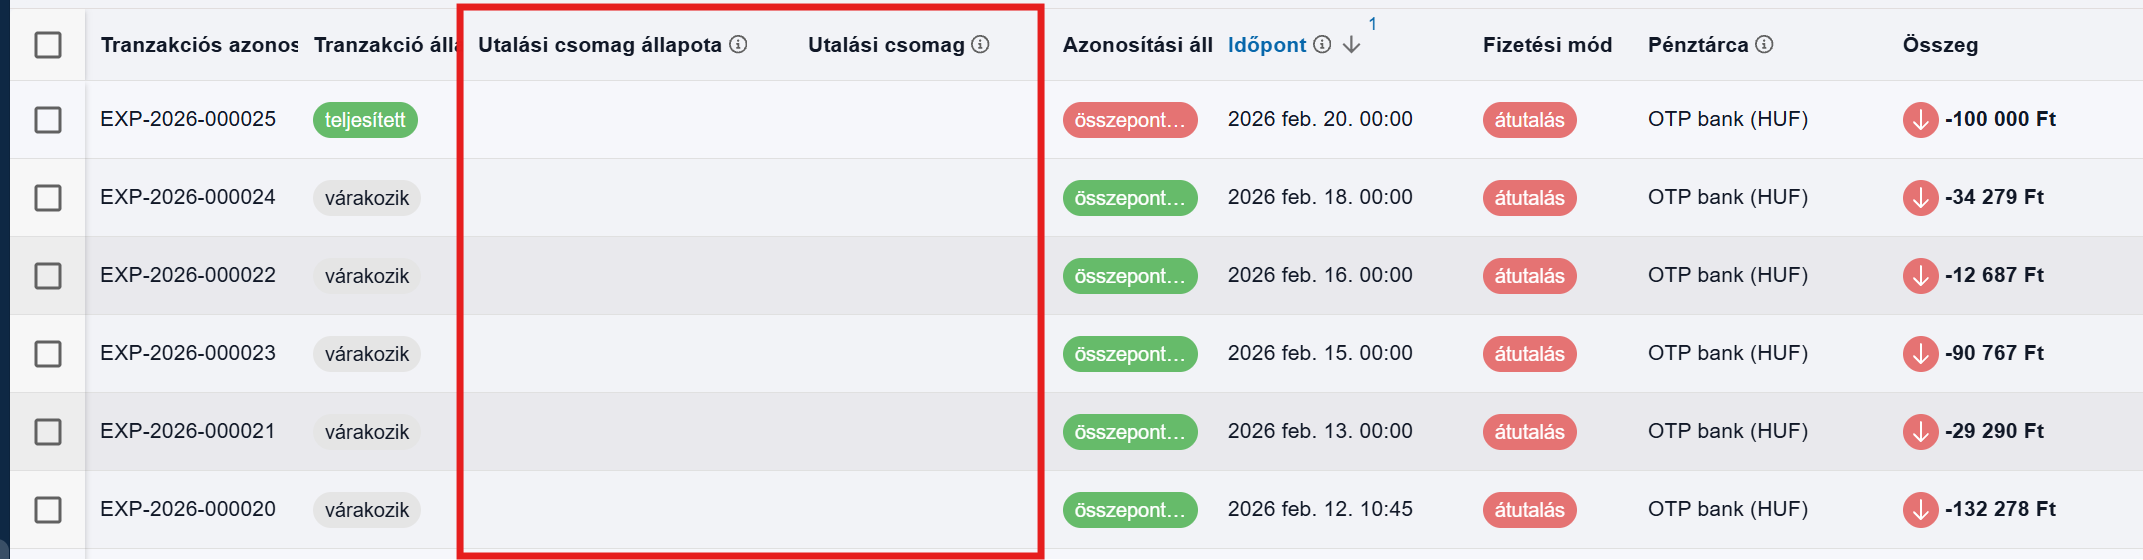2143x560 pixels.
Task: Click the green teljesített status badge
Action: 365,120
